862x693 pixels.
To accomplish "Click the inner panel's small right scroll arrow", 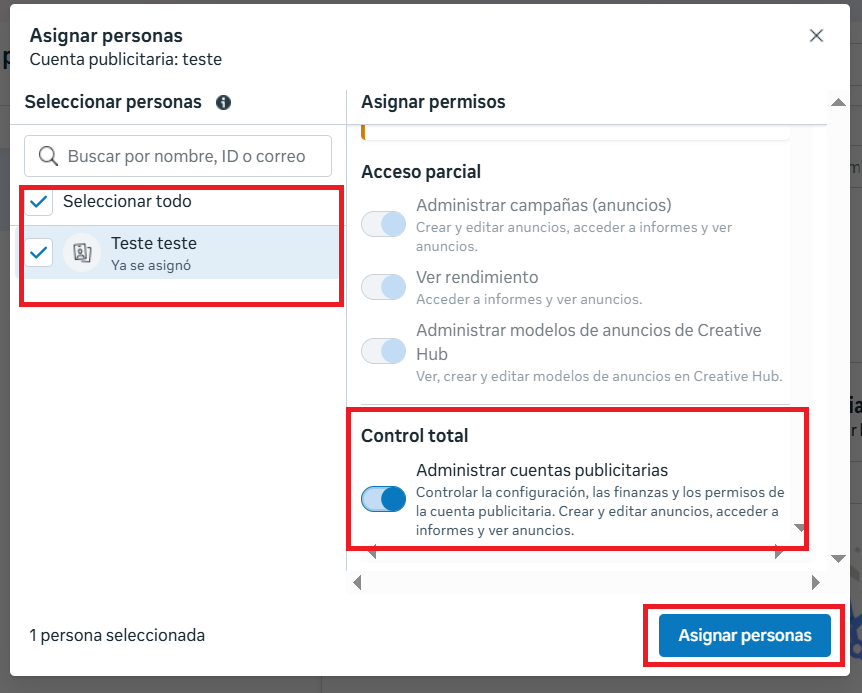I will coord(778,552).
